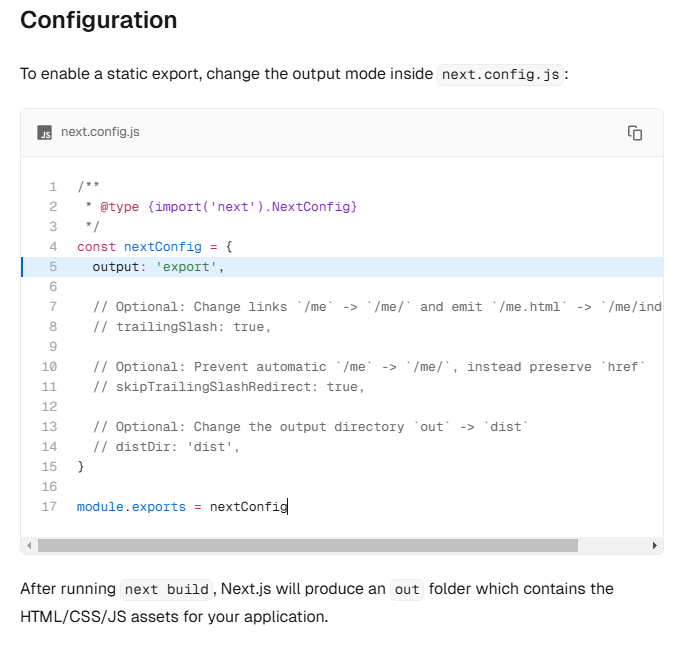Click the horizontal scrollbar thumb in code block

tap(308, 546)
